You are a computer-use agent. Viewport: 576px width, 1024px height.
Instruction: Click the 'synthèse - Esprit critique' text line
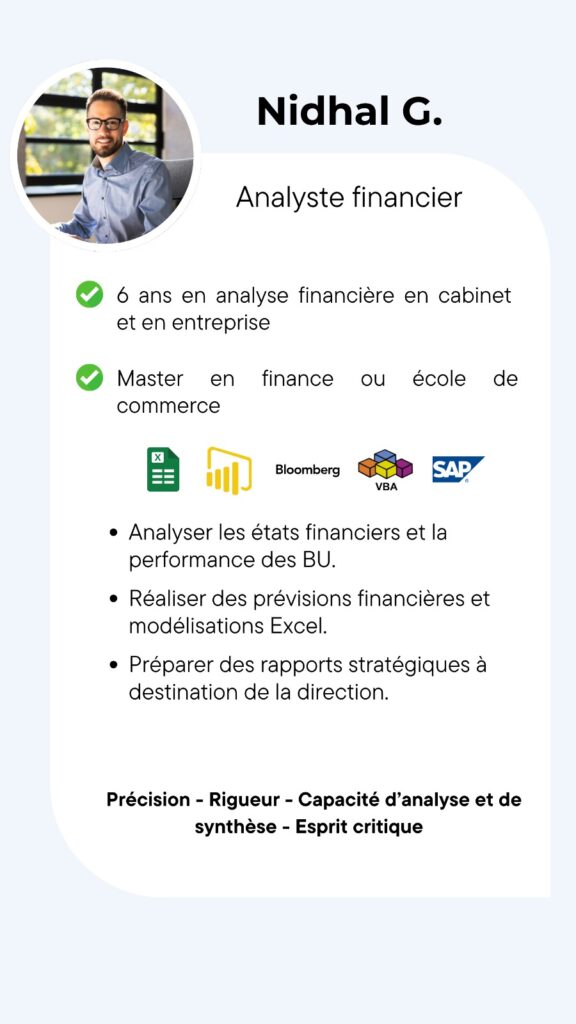click(309, 827)
